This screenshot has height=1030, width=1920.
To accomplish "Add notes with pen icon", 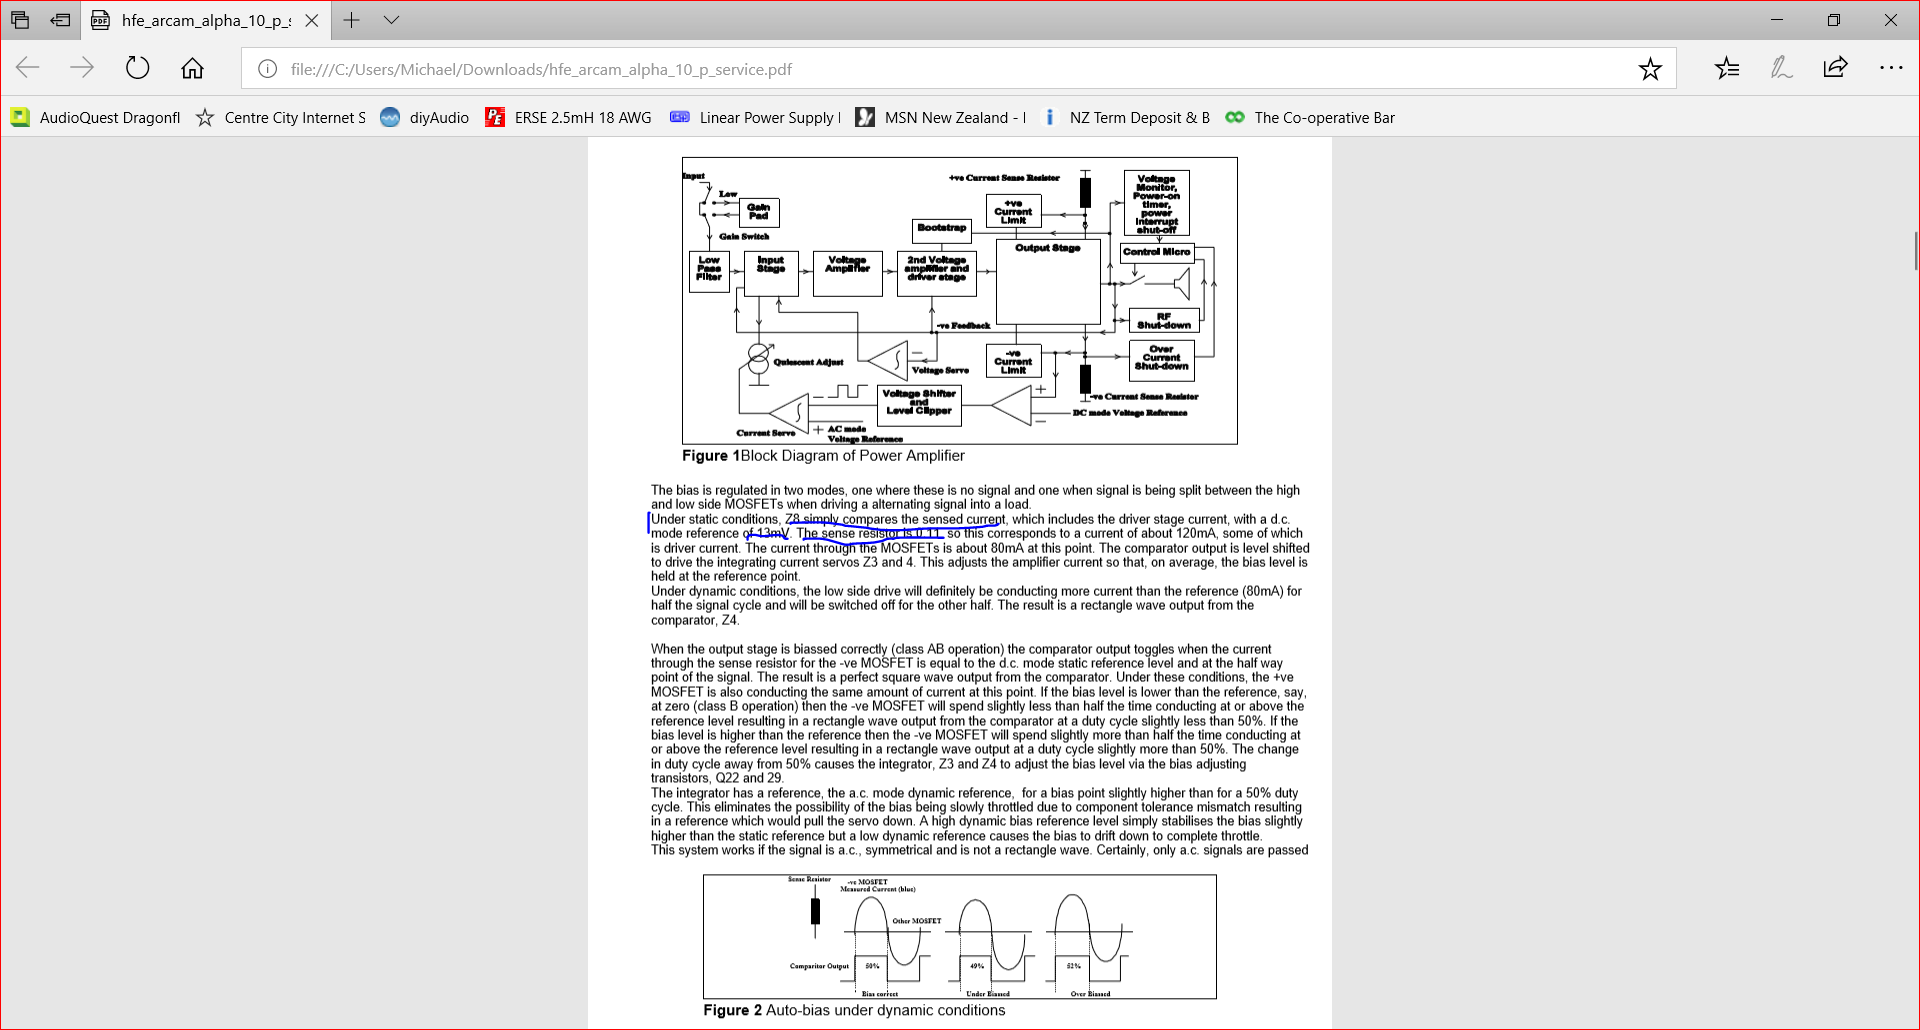I will (1781, 68).
